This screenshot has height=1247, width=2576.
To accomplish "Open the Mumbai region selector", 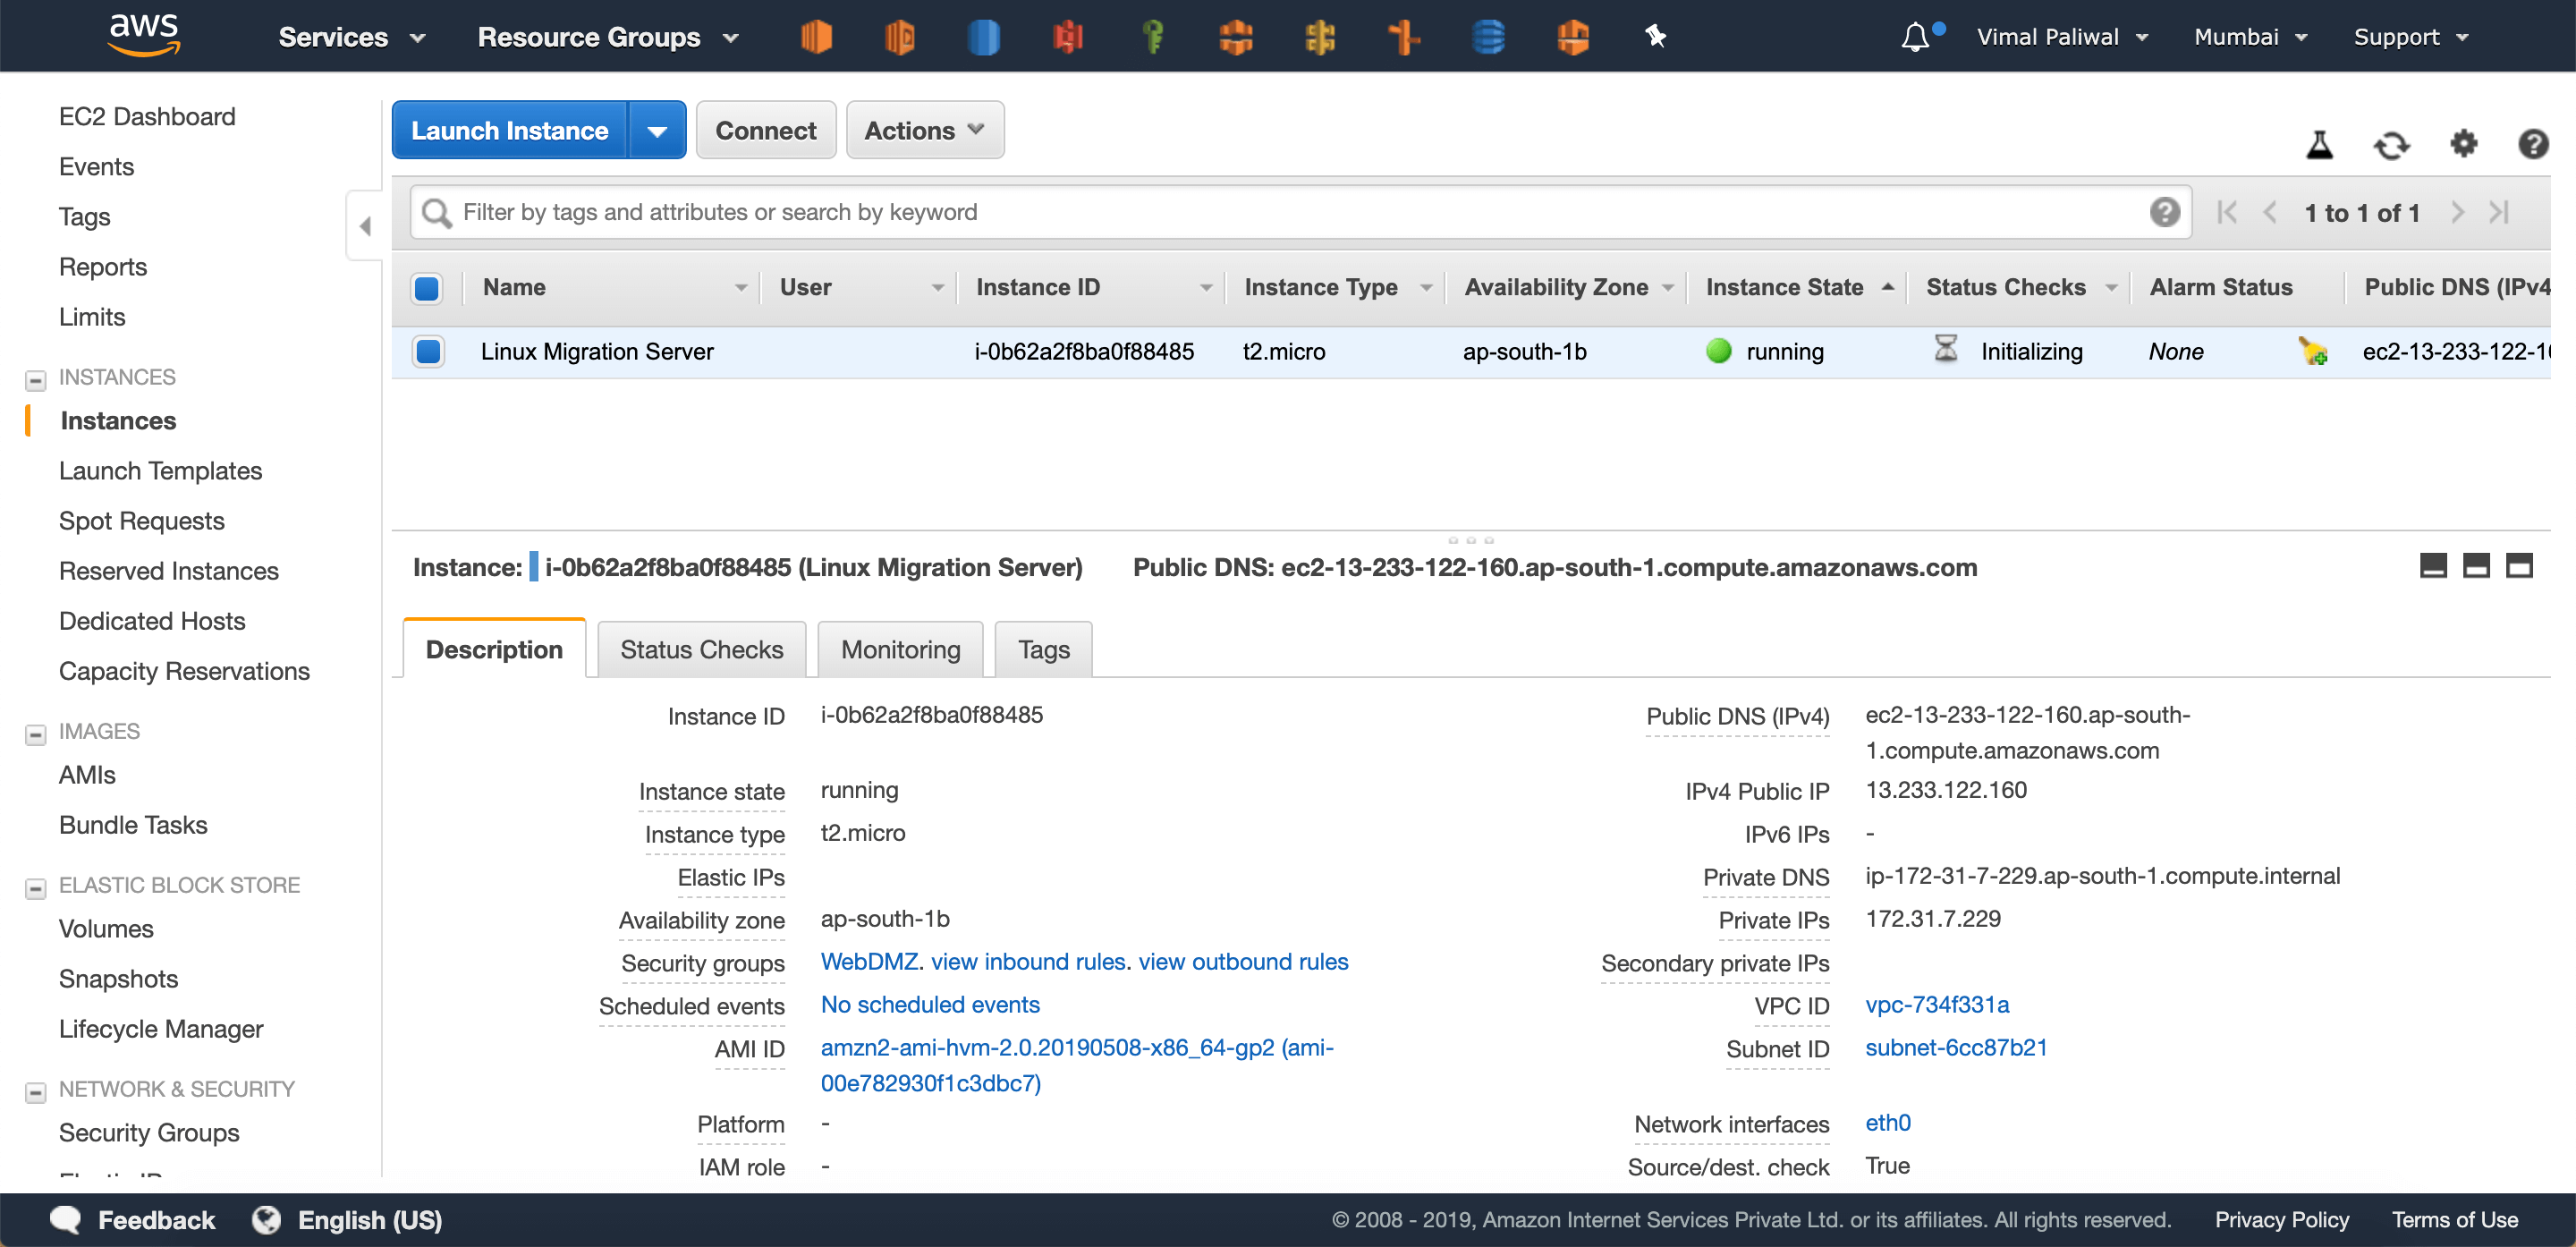I will [2250, 37].
